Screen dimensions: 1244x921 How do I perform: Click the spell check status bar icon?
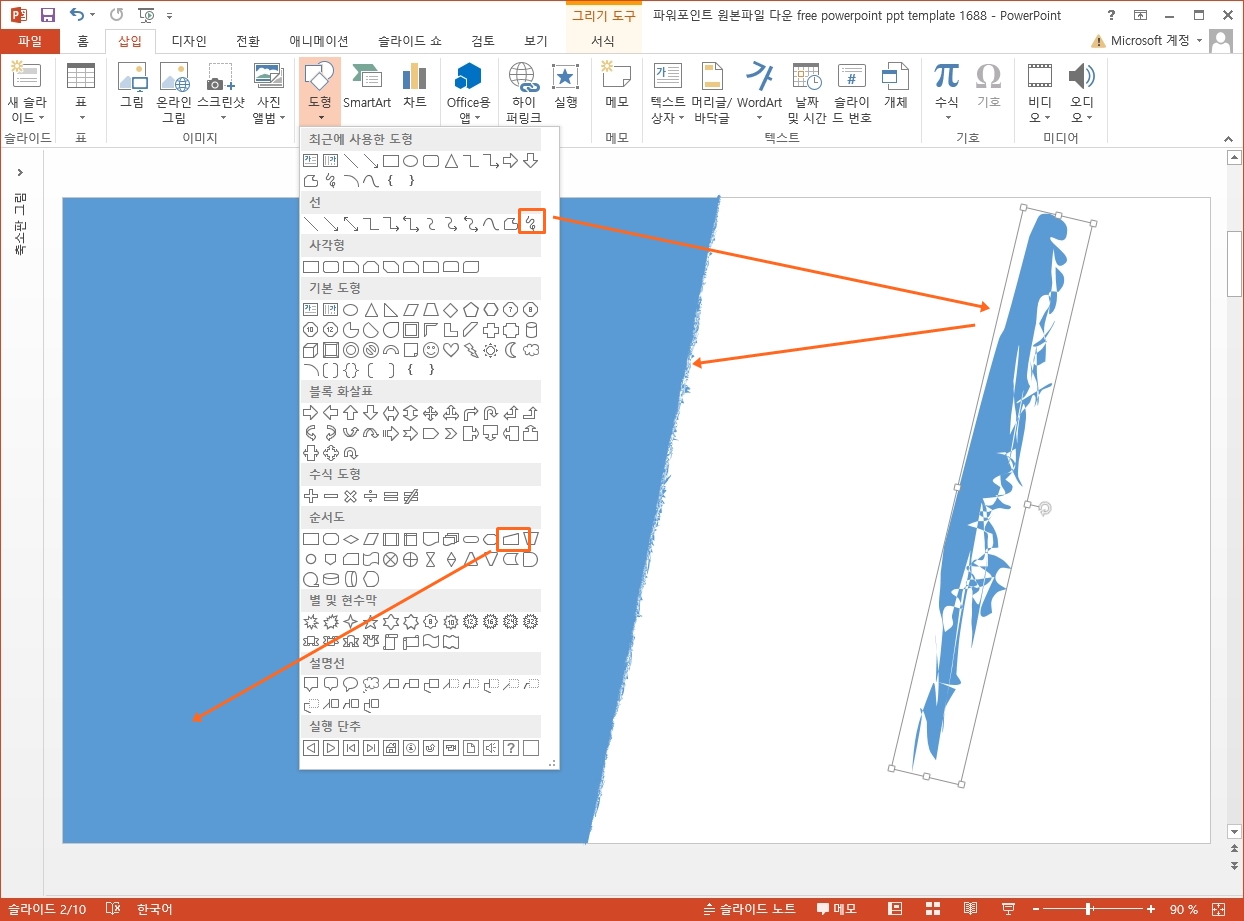(113, 909)
